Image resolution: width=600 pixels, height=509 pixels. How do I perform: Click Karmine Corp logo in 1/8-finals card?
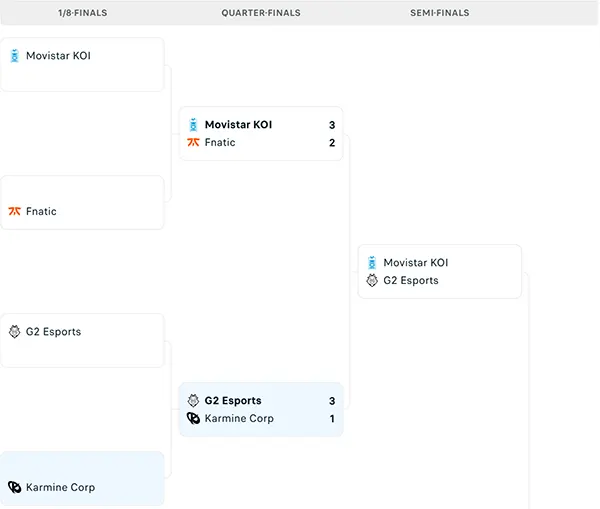[x=15, y=487]
